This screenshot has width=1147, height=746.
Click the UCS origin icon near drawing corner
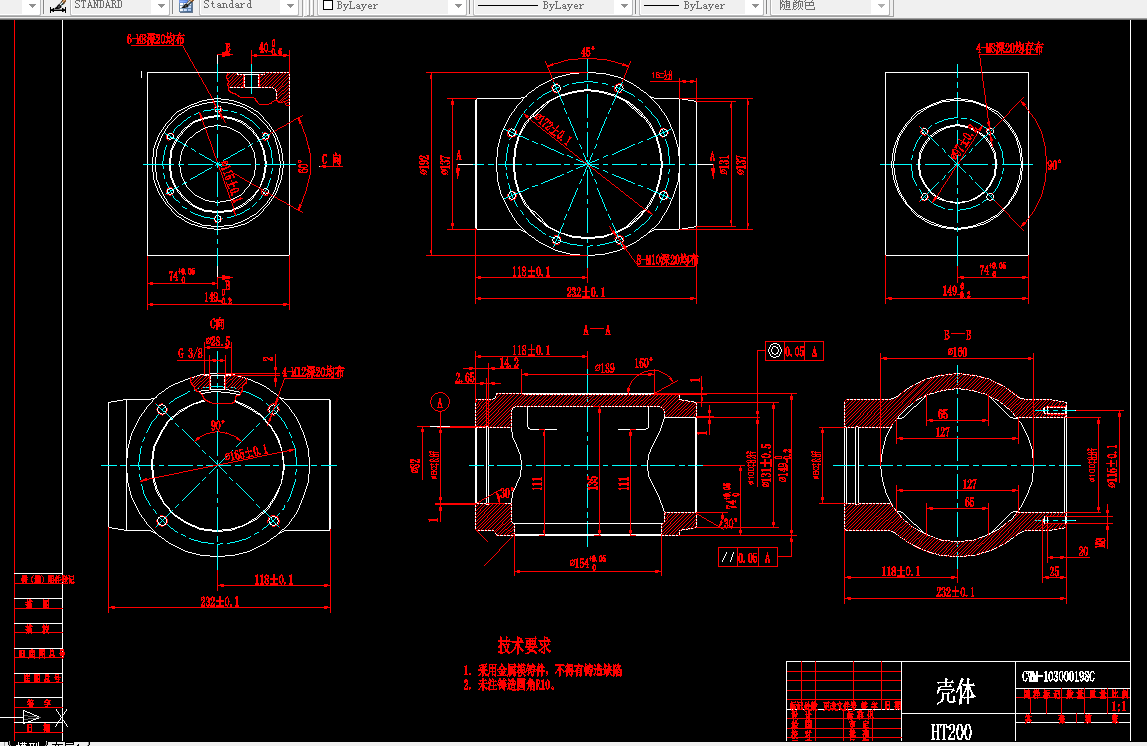[x=60, y=718]
